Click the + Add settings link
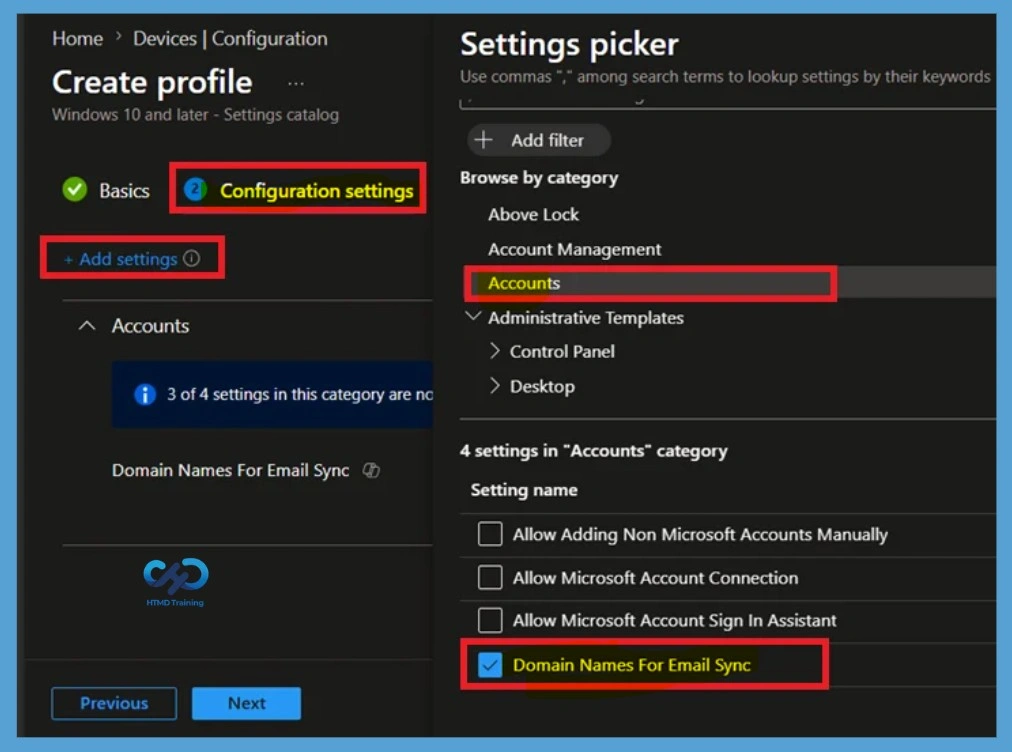Image resolution: width=1012 pixels, height=752 pixels. point(121,259)
